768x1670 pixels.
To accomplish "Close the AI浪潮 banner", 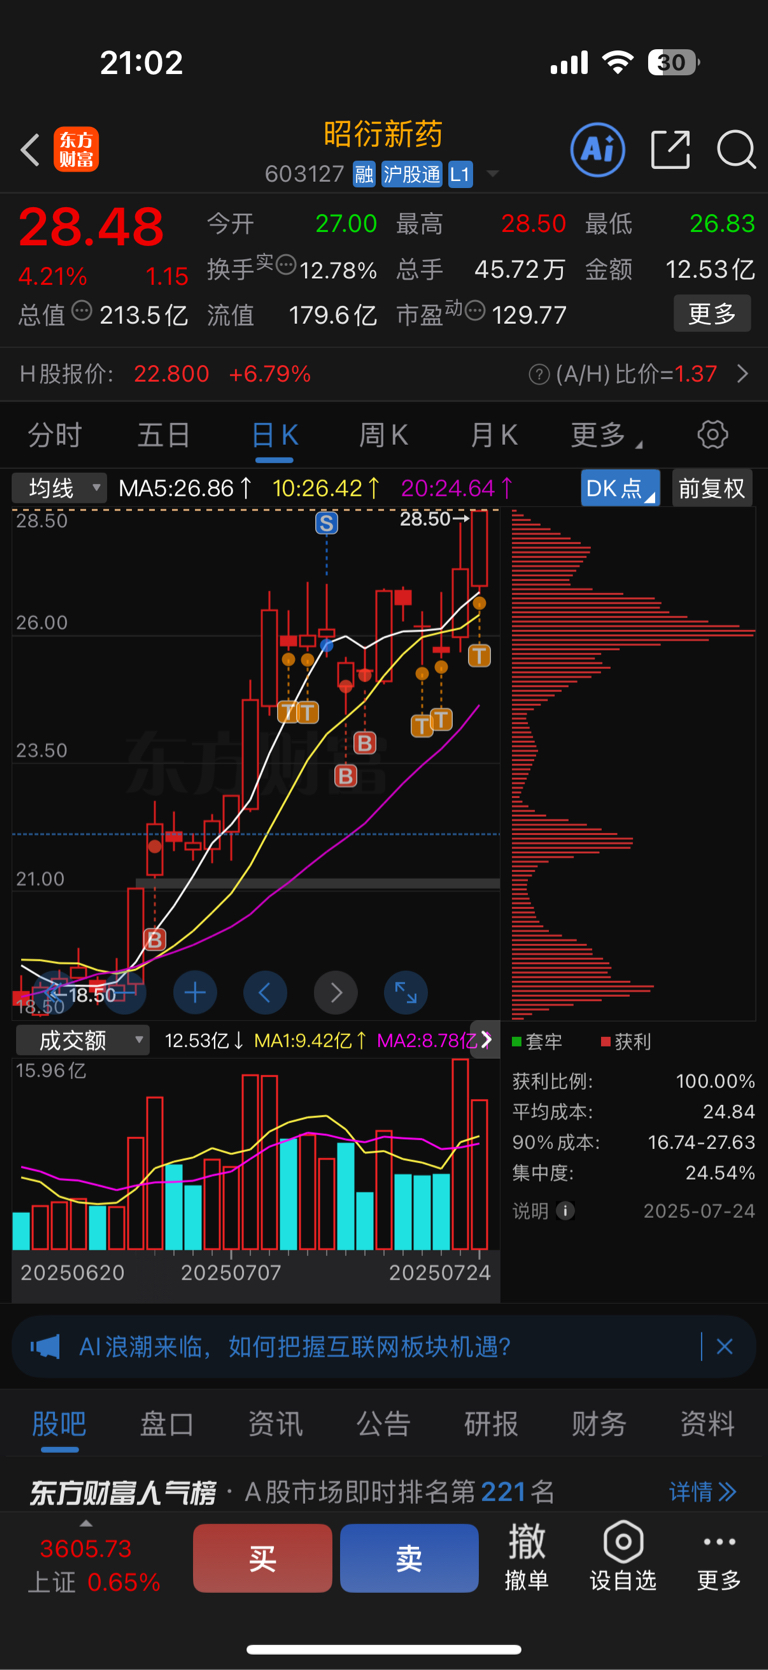I will pyautogui.click(x=725, y=1347).
